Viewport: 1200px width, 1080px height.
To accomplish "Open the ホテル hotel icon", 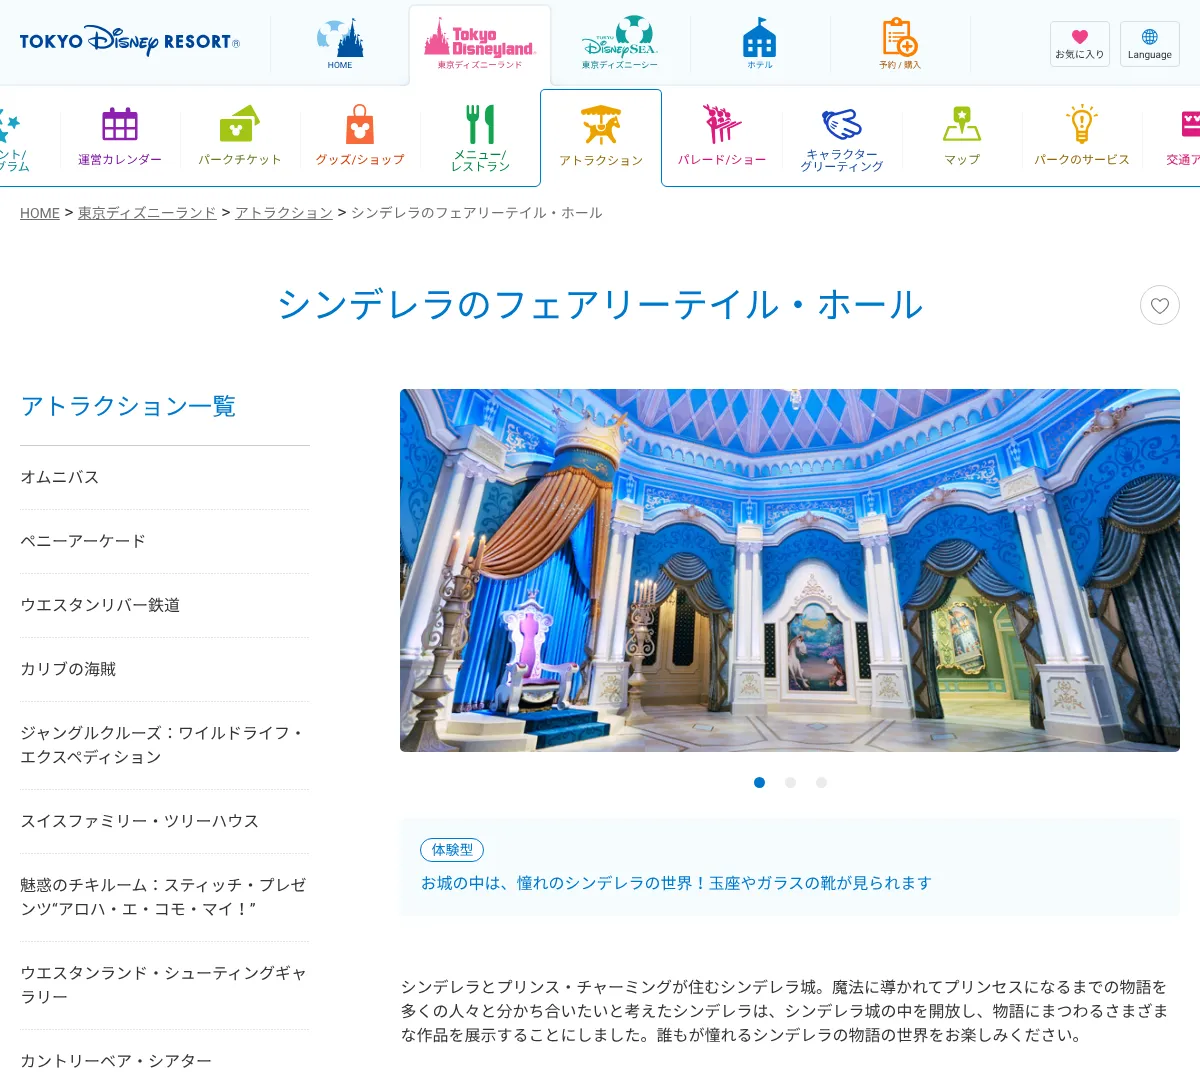I will click(x=759, y=44).
